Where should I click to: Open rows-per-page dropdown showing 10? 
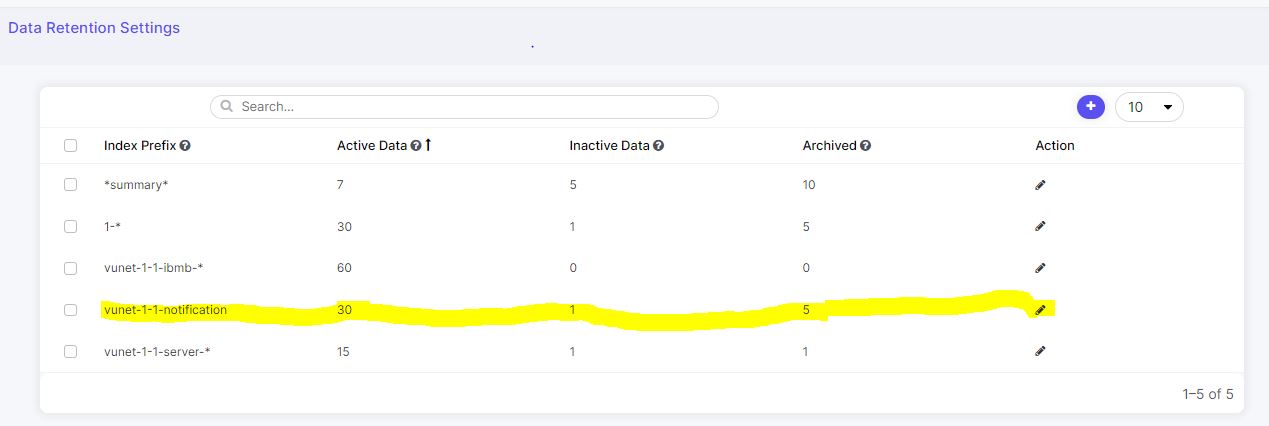(1149, 107)
